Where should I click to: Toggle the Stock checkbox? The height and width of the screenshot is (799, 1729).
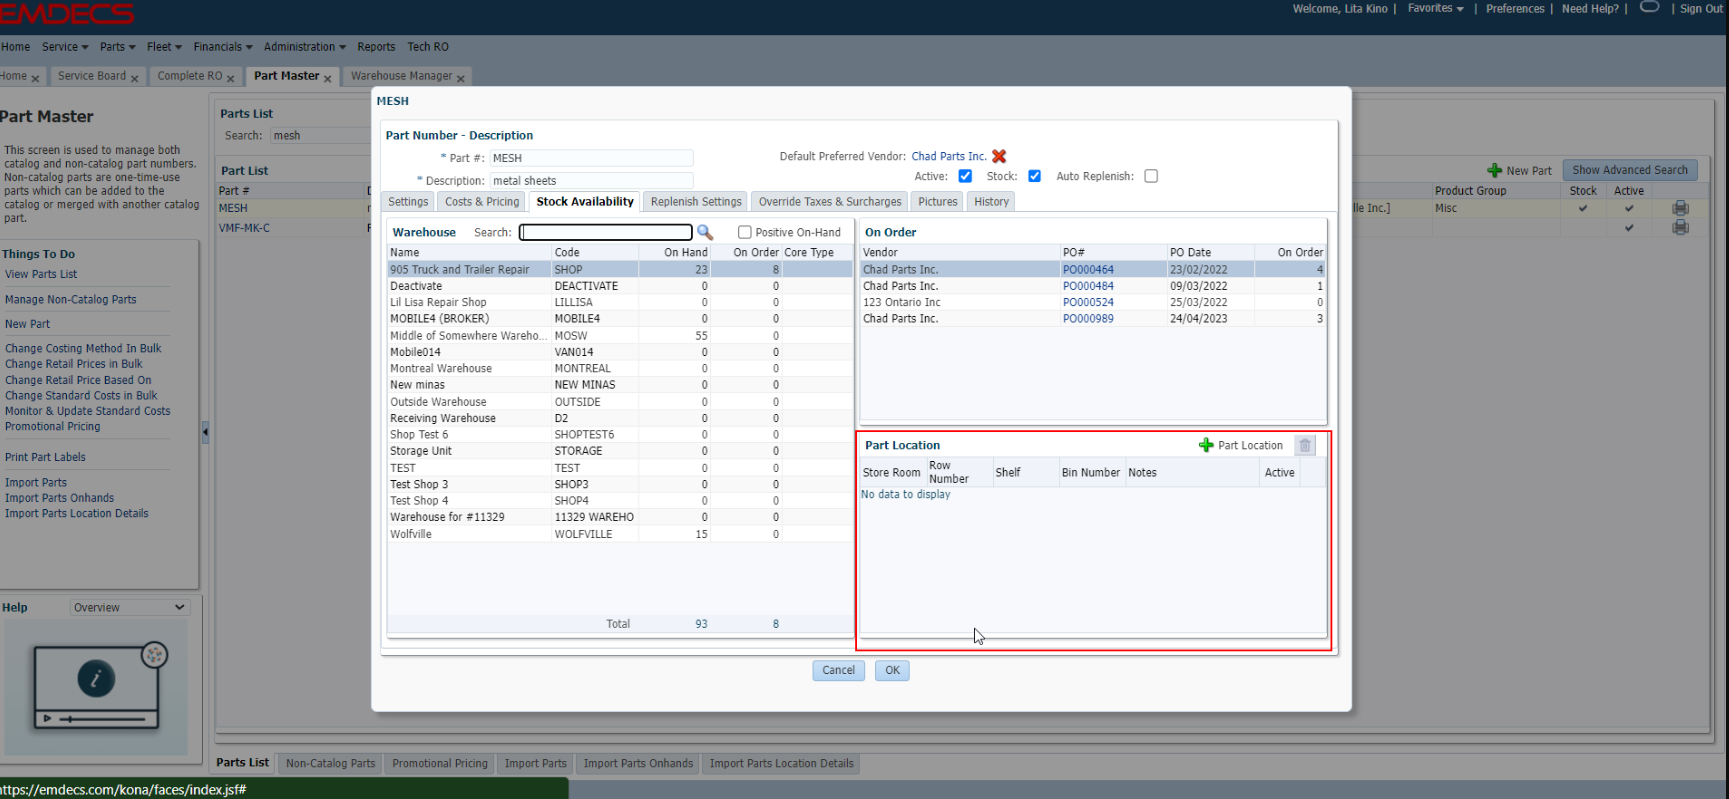pyautogui.click(x=1034, y=176)
